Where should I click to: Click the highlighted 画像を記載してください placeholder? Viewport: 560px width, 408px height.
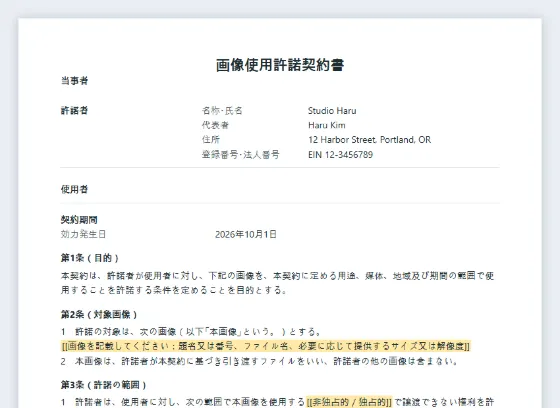266,346
